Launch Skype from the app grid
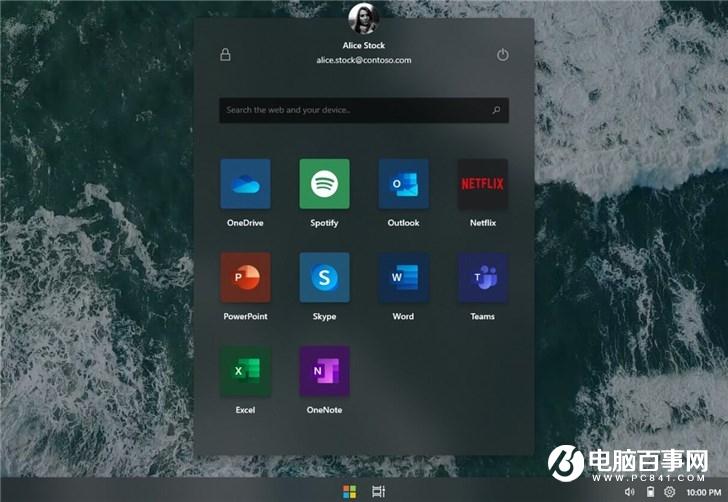The height and width of the screenshot is (502, 728). point(325,277)
